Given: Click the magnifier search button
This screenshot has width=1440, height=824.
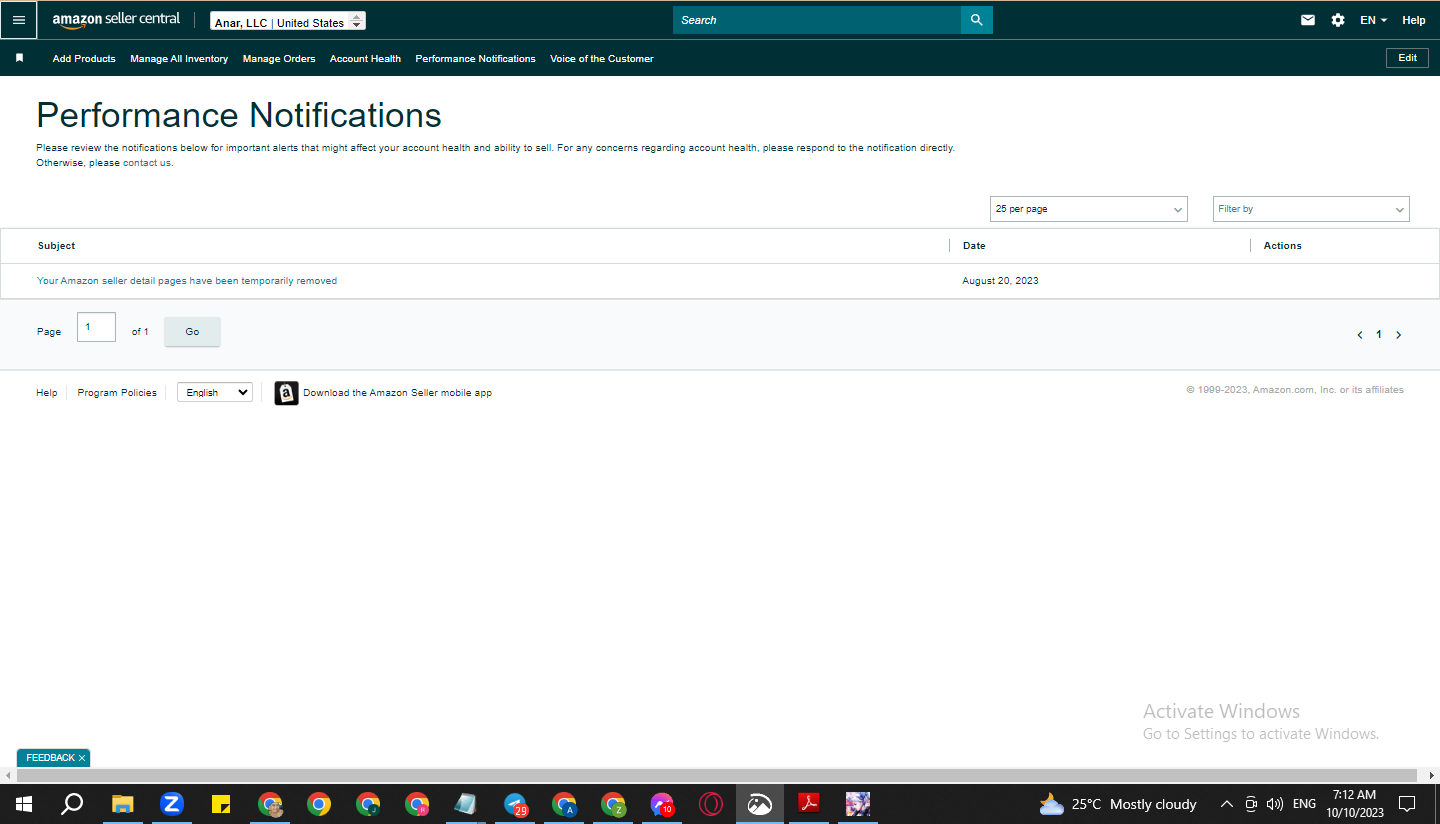Looking at the screenshot, I should click(977, 20).
